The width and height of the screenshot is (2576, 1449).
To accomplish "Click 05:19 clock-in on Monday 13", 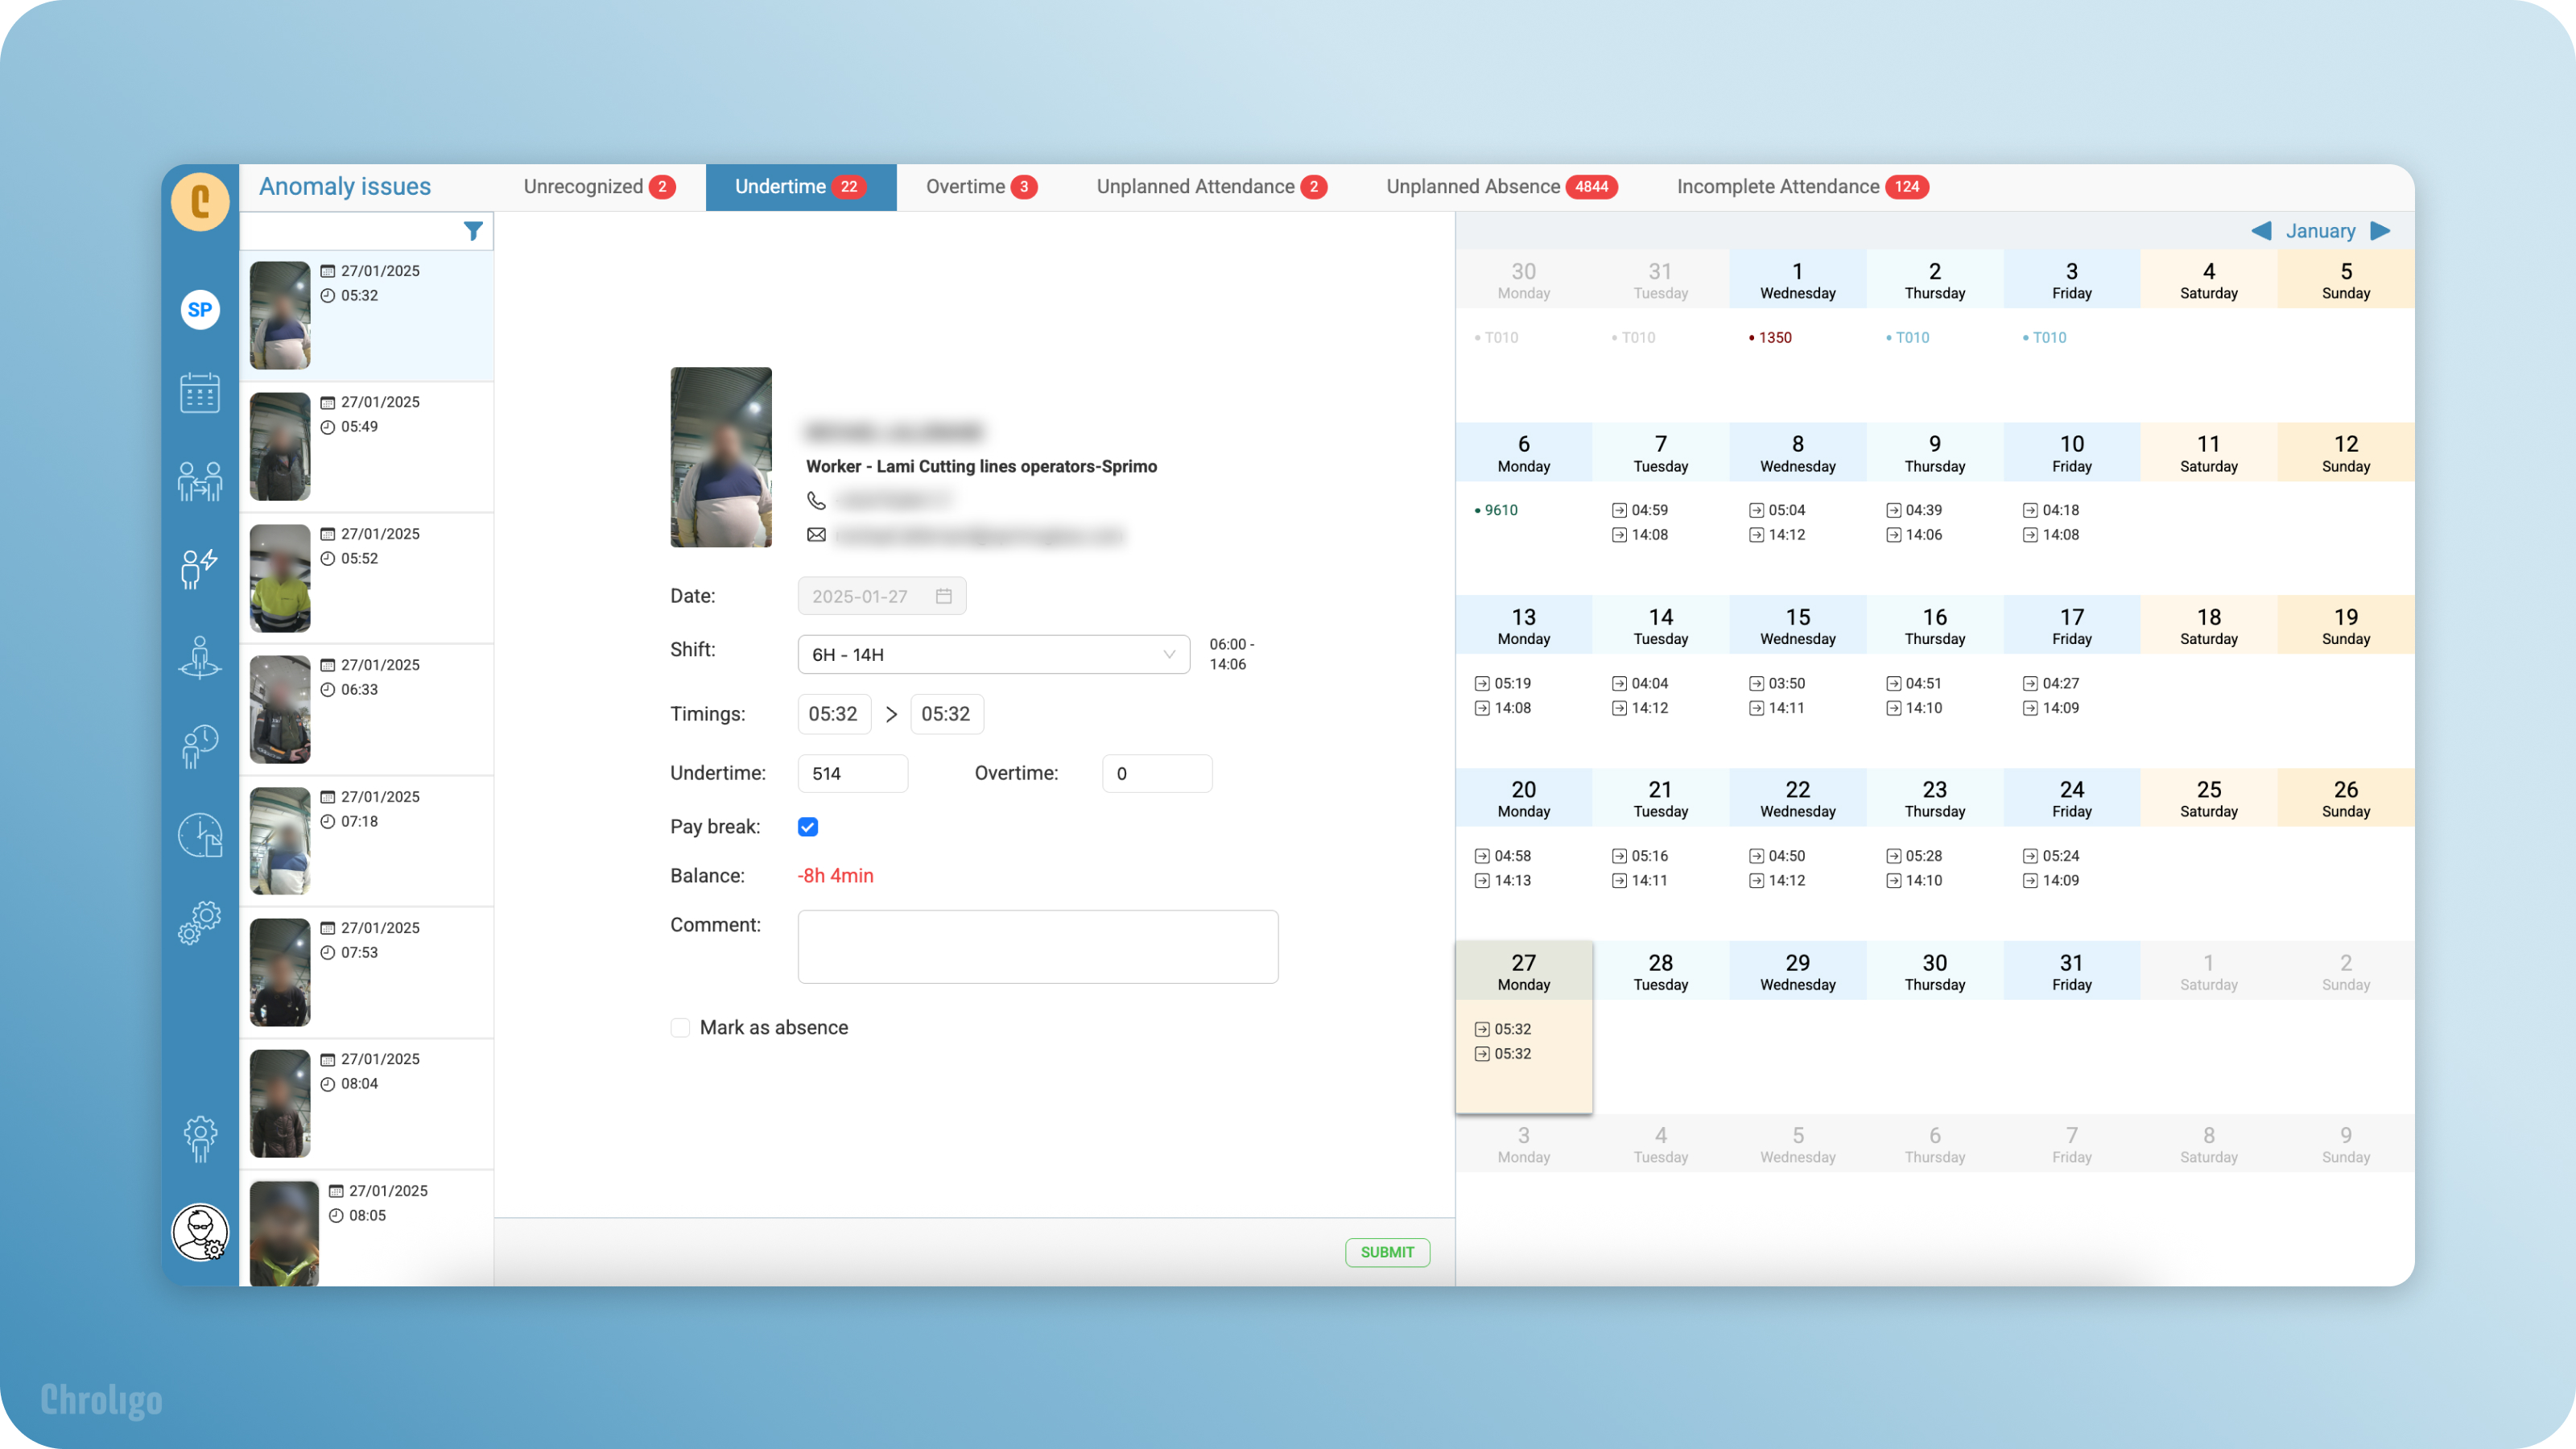I will coord(1503,684).
